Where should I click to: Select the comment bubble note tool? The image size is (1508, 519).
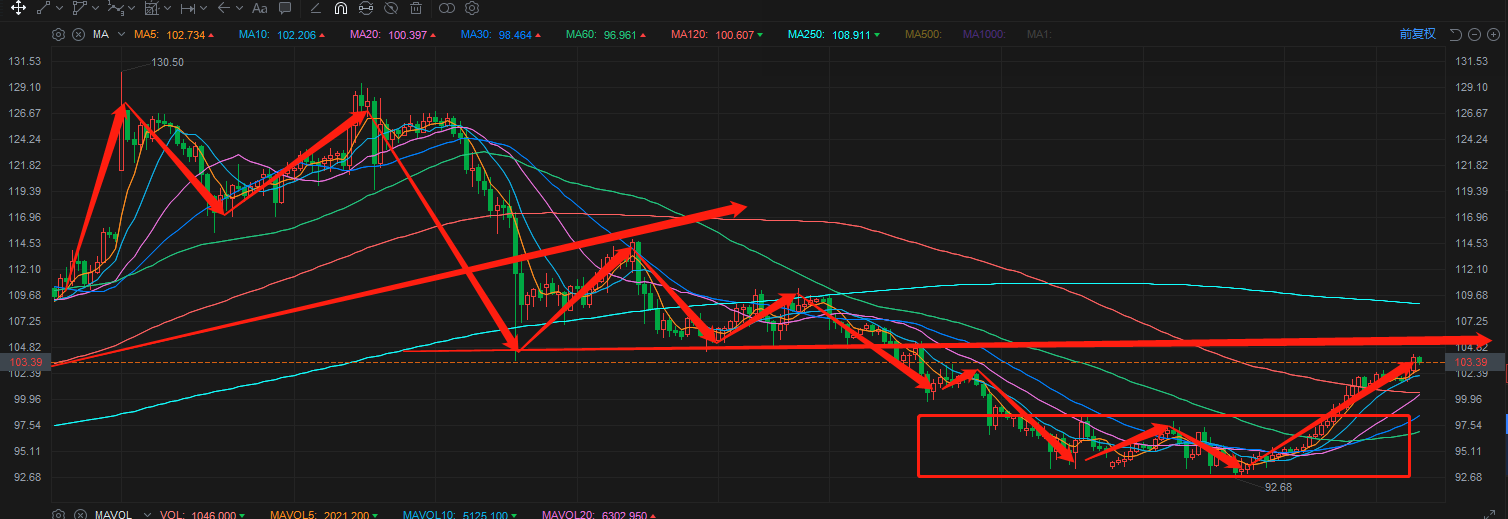(x=286, y=8)
